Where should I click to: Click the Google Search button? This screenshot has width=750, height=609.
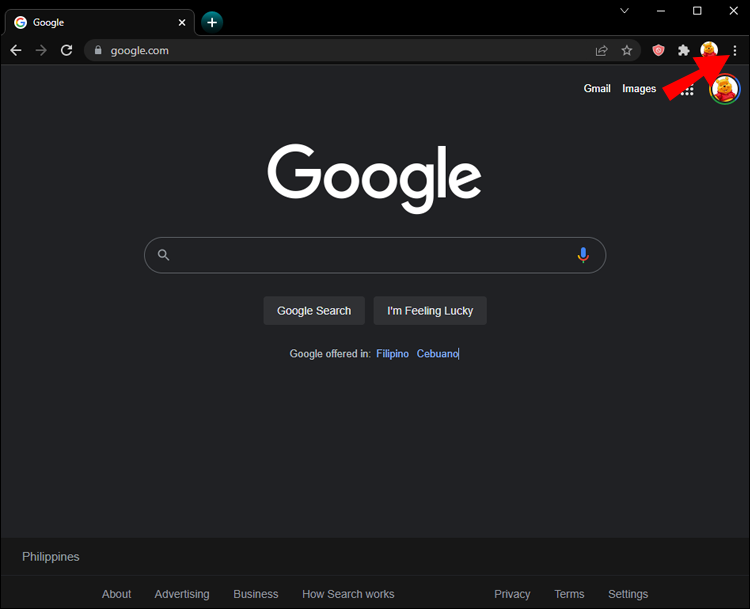314,310
